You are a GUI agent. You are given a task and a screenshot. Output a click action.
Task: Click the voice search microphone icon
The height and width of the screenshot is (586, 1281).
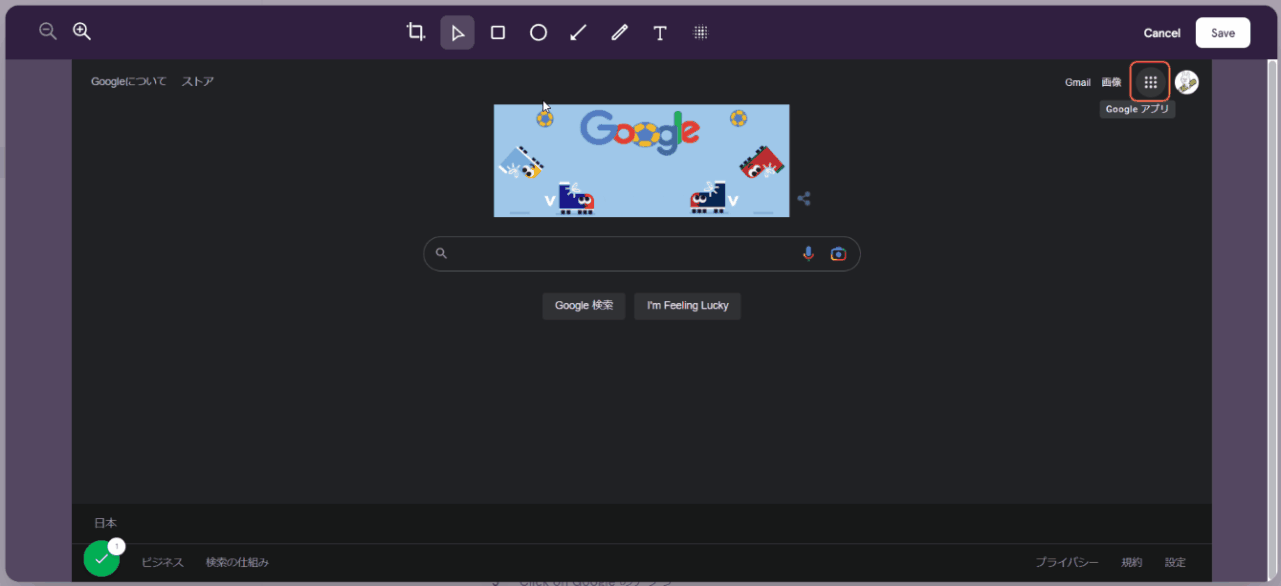(808, 254)
